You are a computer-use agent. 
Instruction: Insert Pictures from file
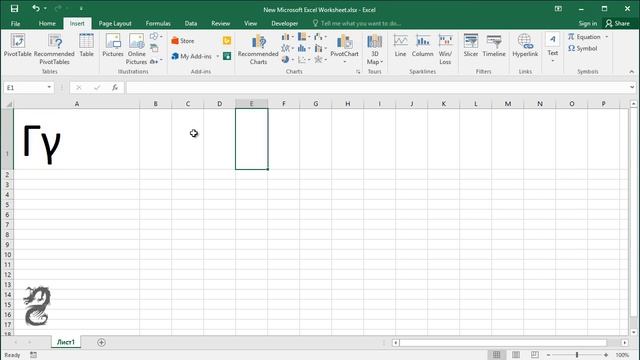113,46
